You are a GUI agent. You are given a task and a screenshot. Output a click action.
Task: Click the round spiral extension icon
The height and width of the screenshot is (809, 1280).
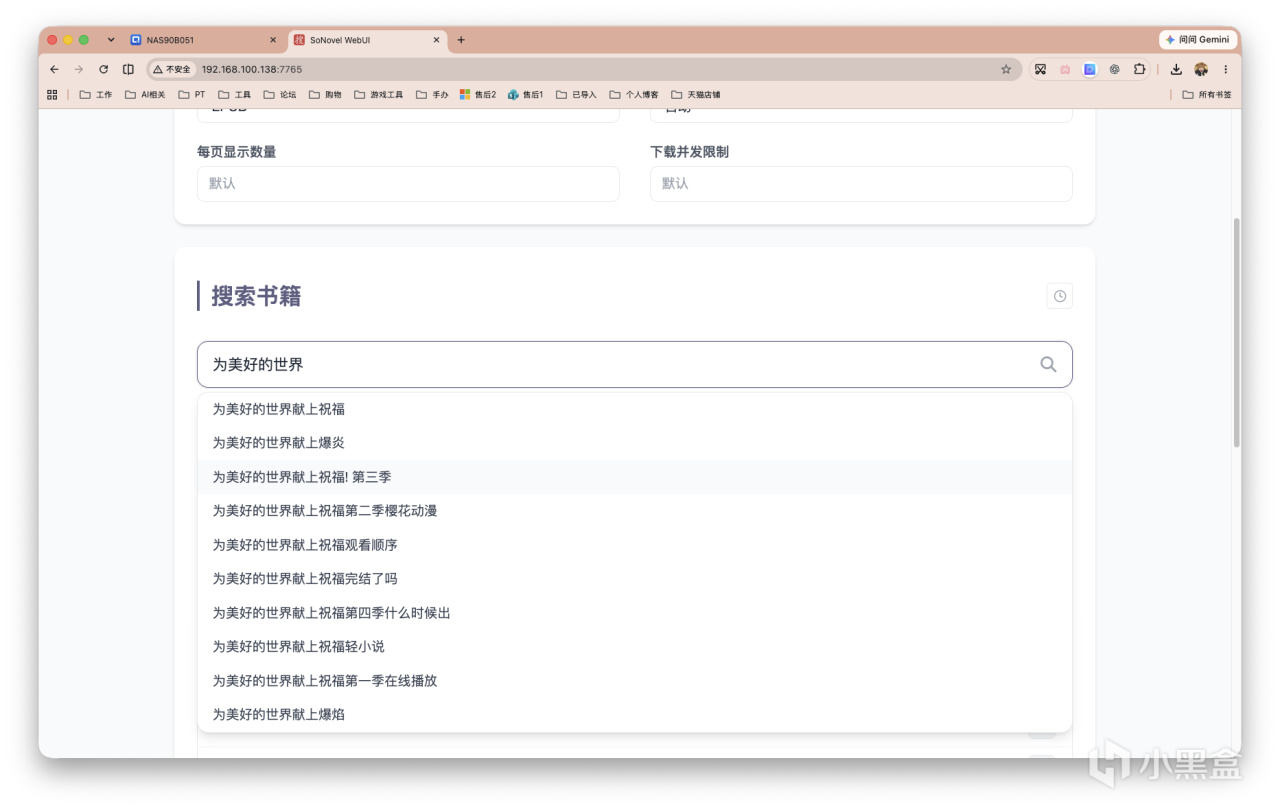point(1114,69)
